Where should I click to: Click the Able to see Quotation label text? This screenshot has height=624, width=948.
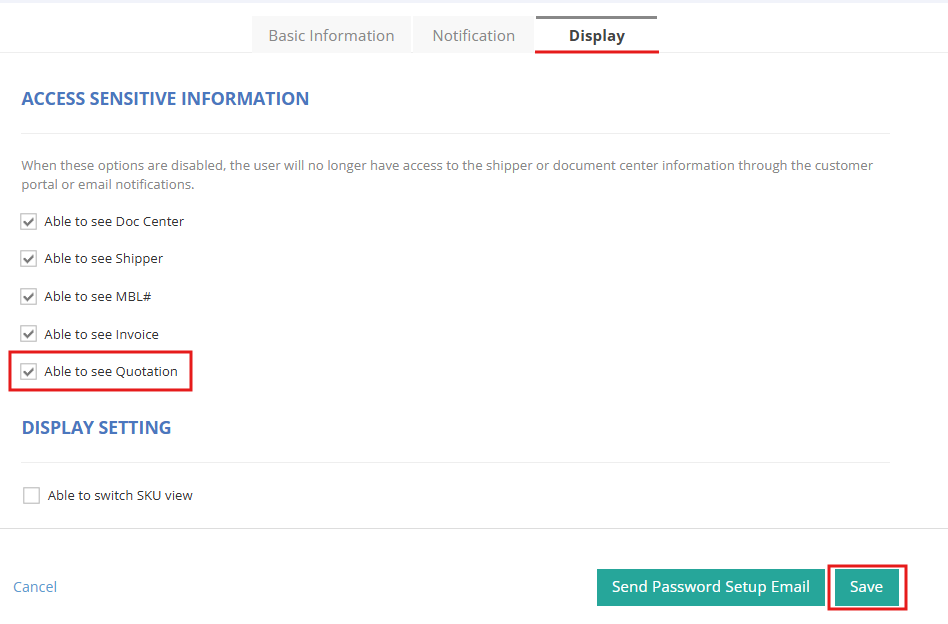113,371
